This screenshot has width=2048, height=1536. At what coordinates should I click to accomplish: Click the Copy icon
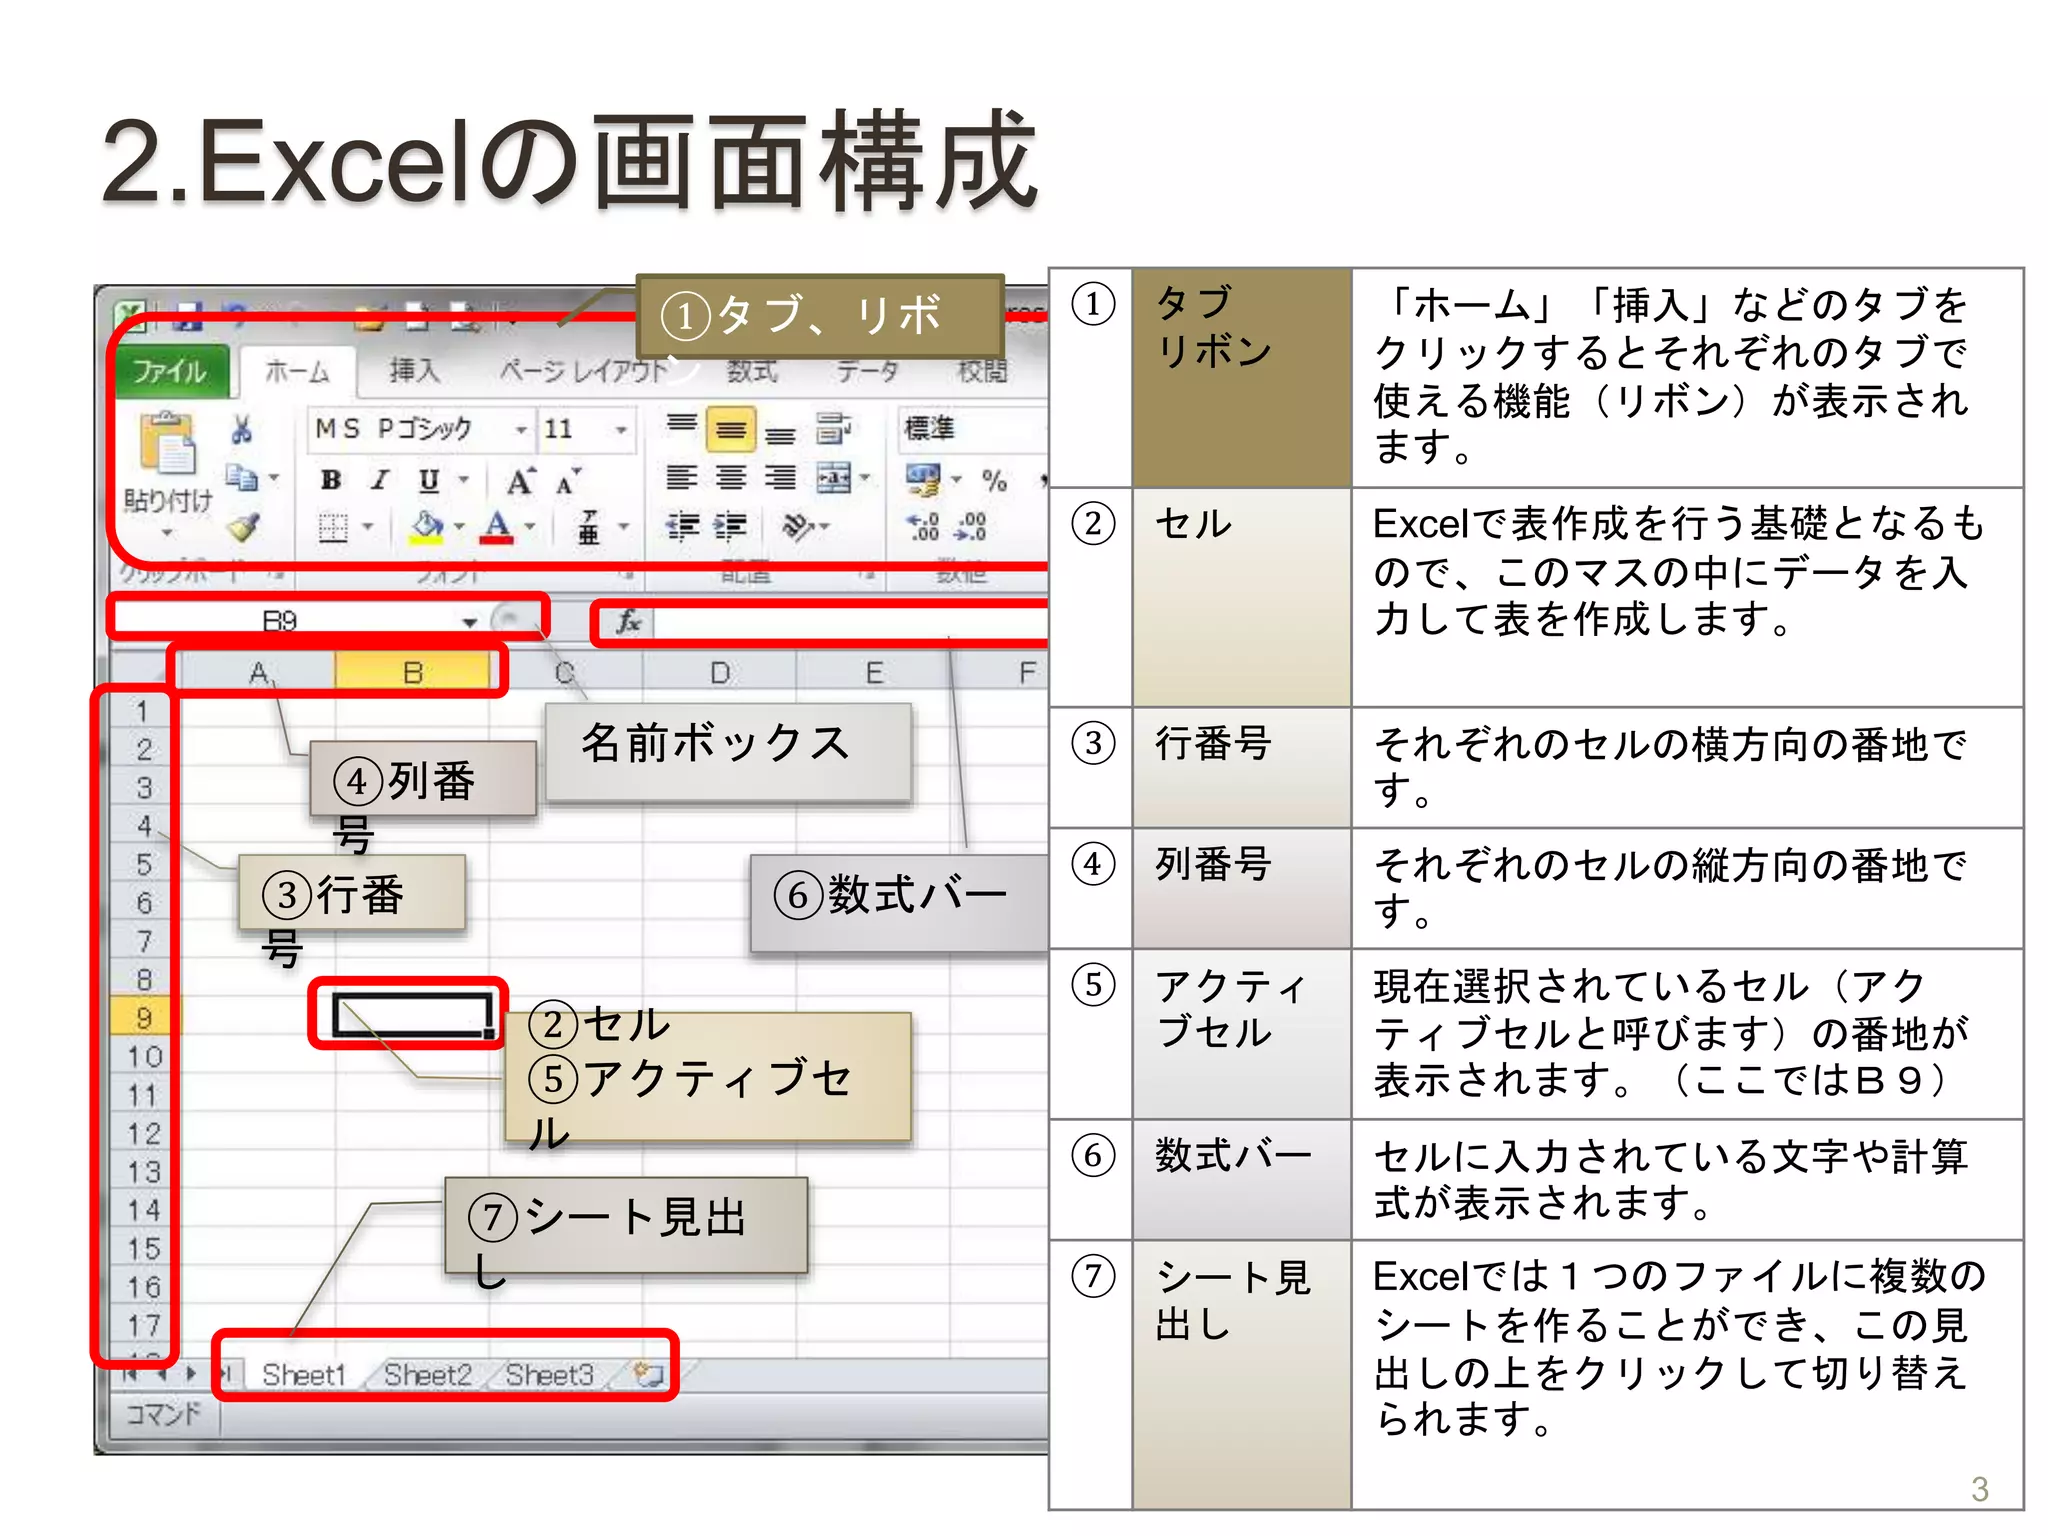241,478
